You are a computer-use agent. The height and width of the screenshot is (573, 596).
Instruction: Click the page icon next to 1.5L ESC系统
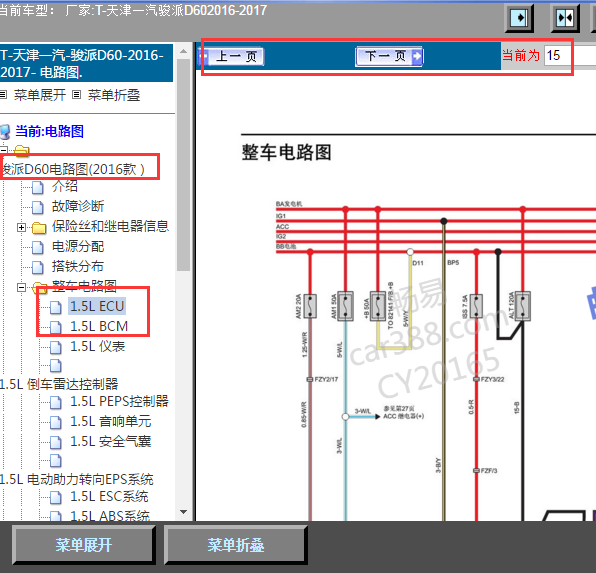(x=56, y=497)
